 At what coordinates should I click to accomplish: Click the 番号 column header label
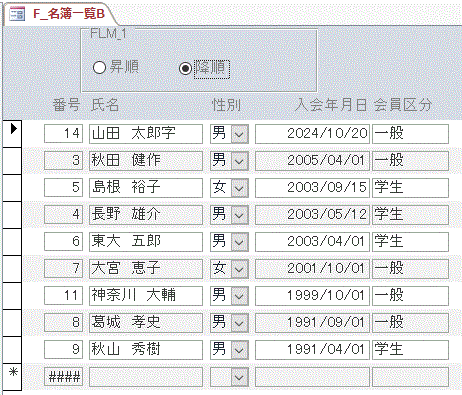(66, 105)
